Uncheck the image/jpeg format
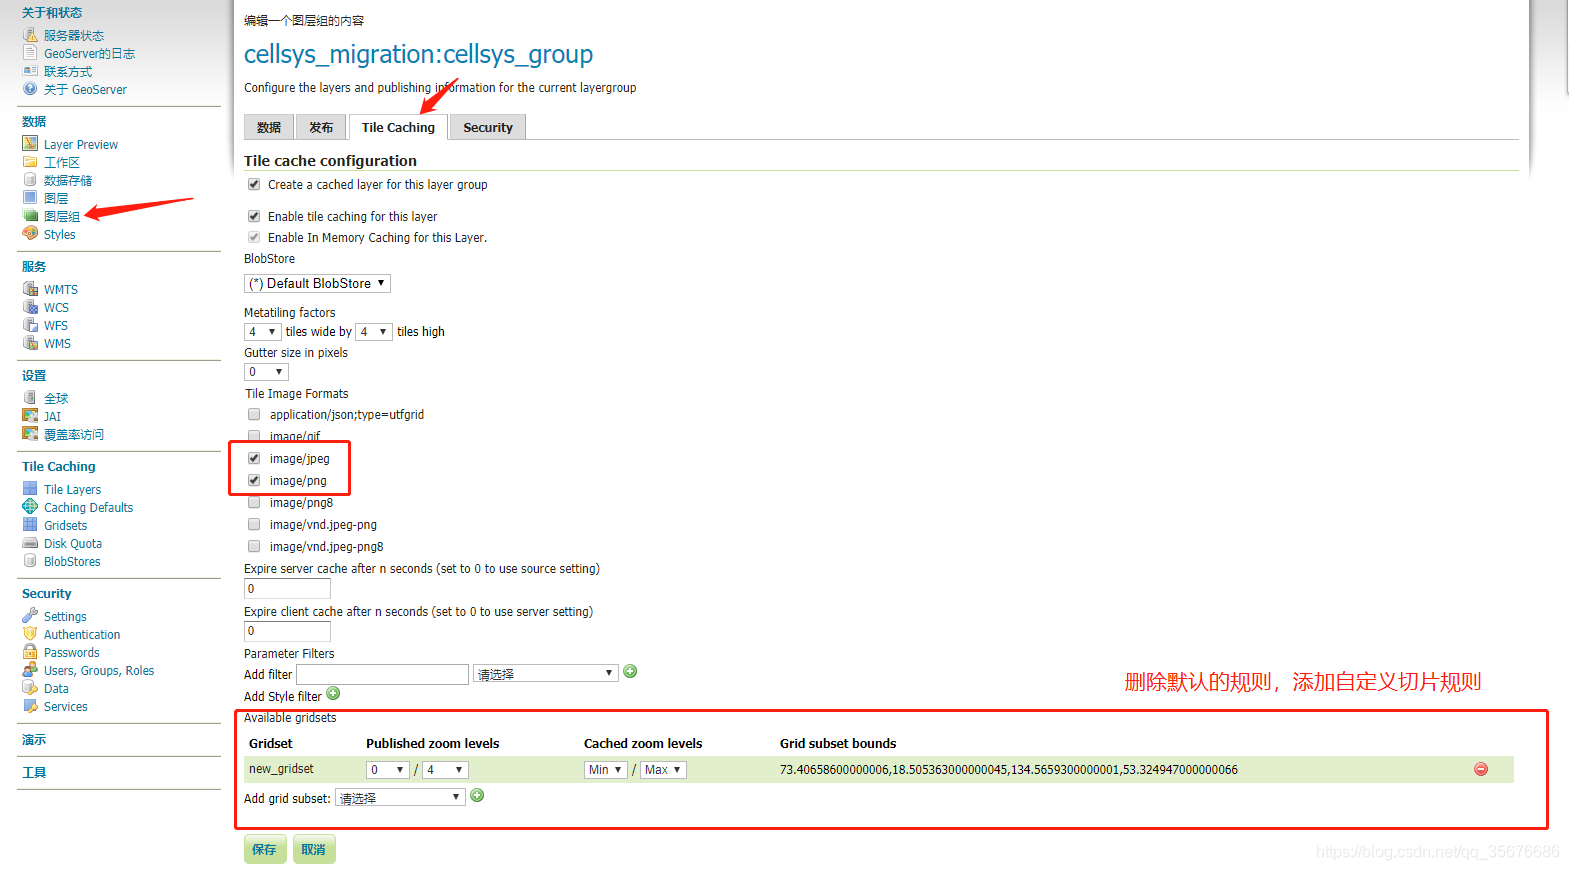The image size is (1569, 870). (x=254, y=458)
